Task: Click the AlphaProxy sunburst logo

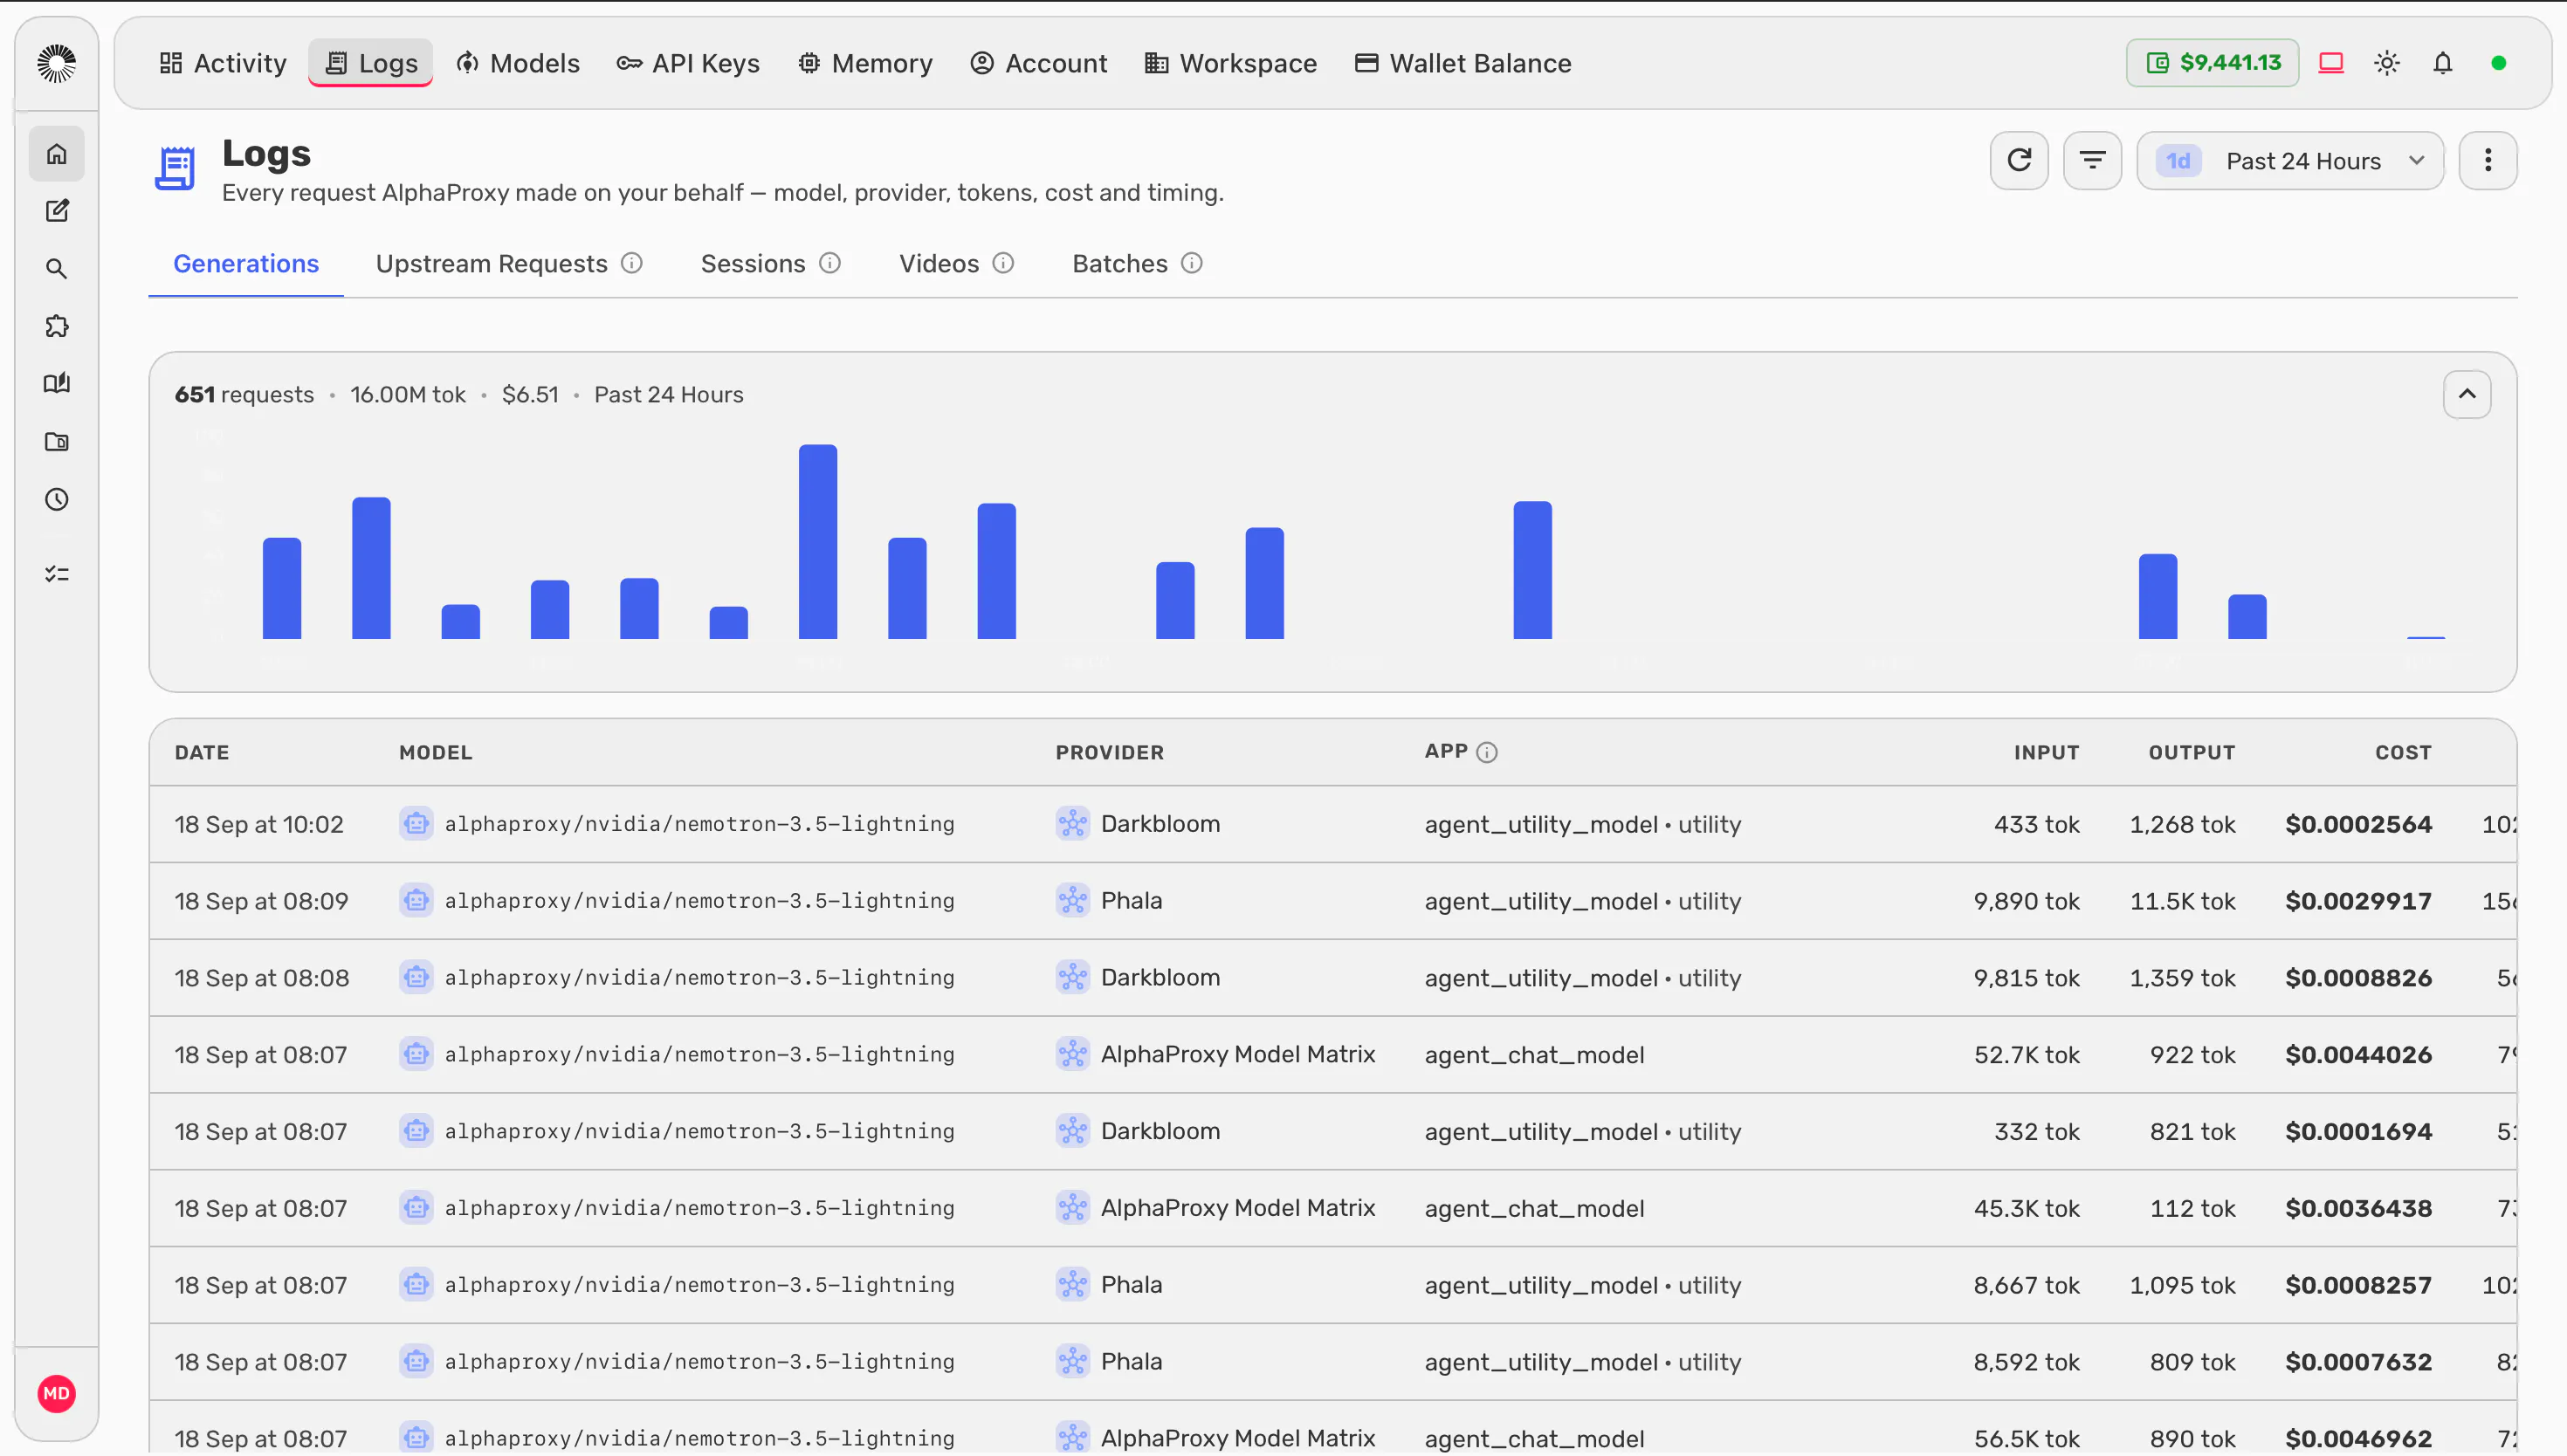Action: click(56, 63)
